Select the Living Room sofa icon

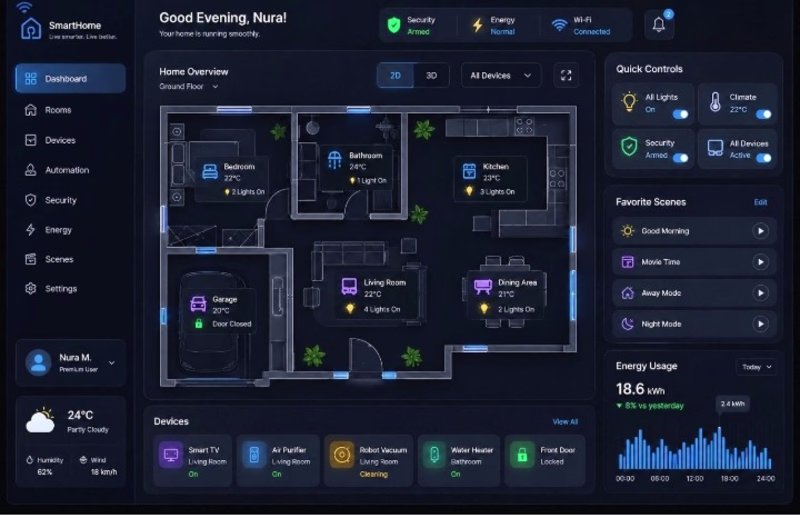click(x=349, y=286)
